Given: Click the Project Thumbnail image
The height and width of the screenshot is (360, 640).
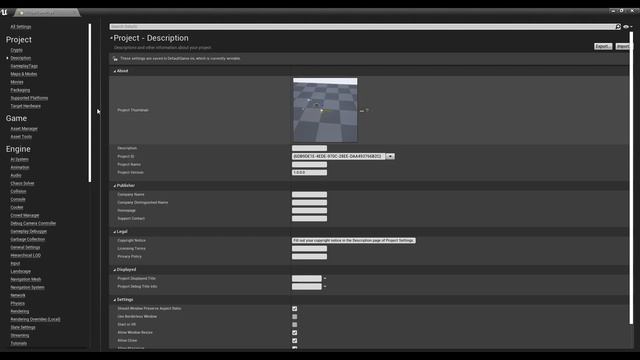Looking at the screenshot, I should click(325, 110).
